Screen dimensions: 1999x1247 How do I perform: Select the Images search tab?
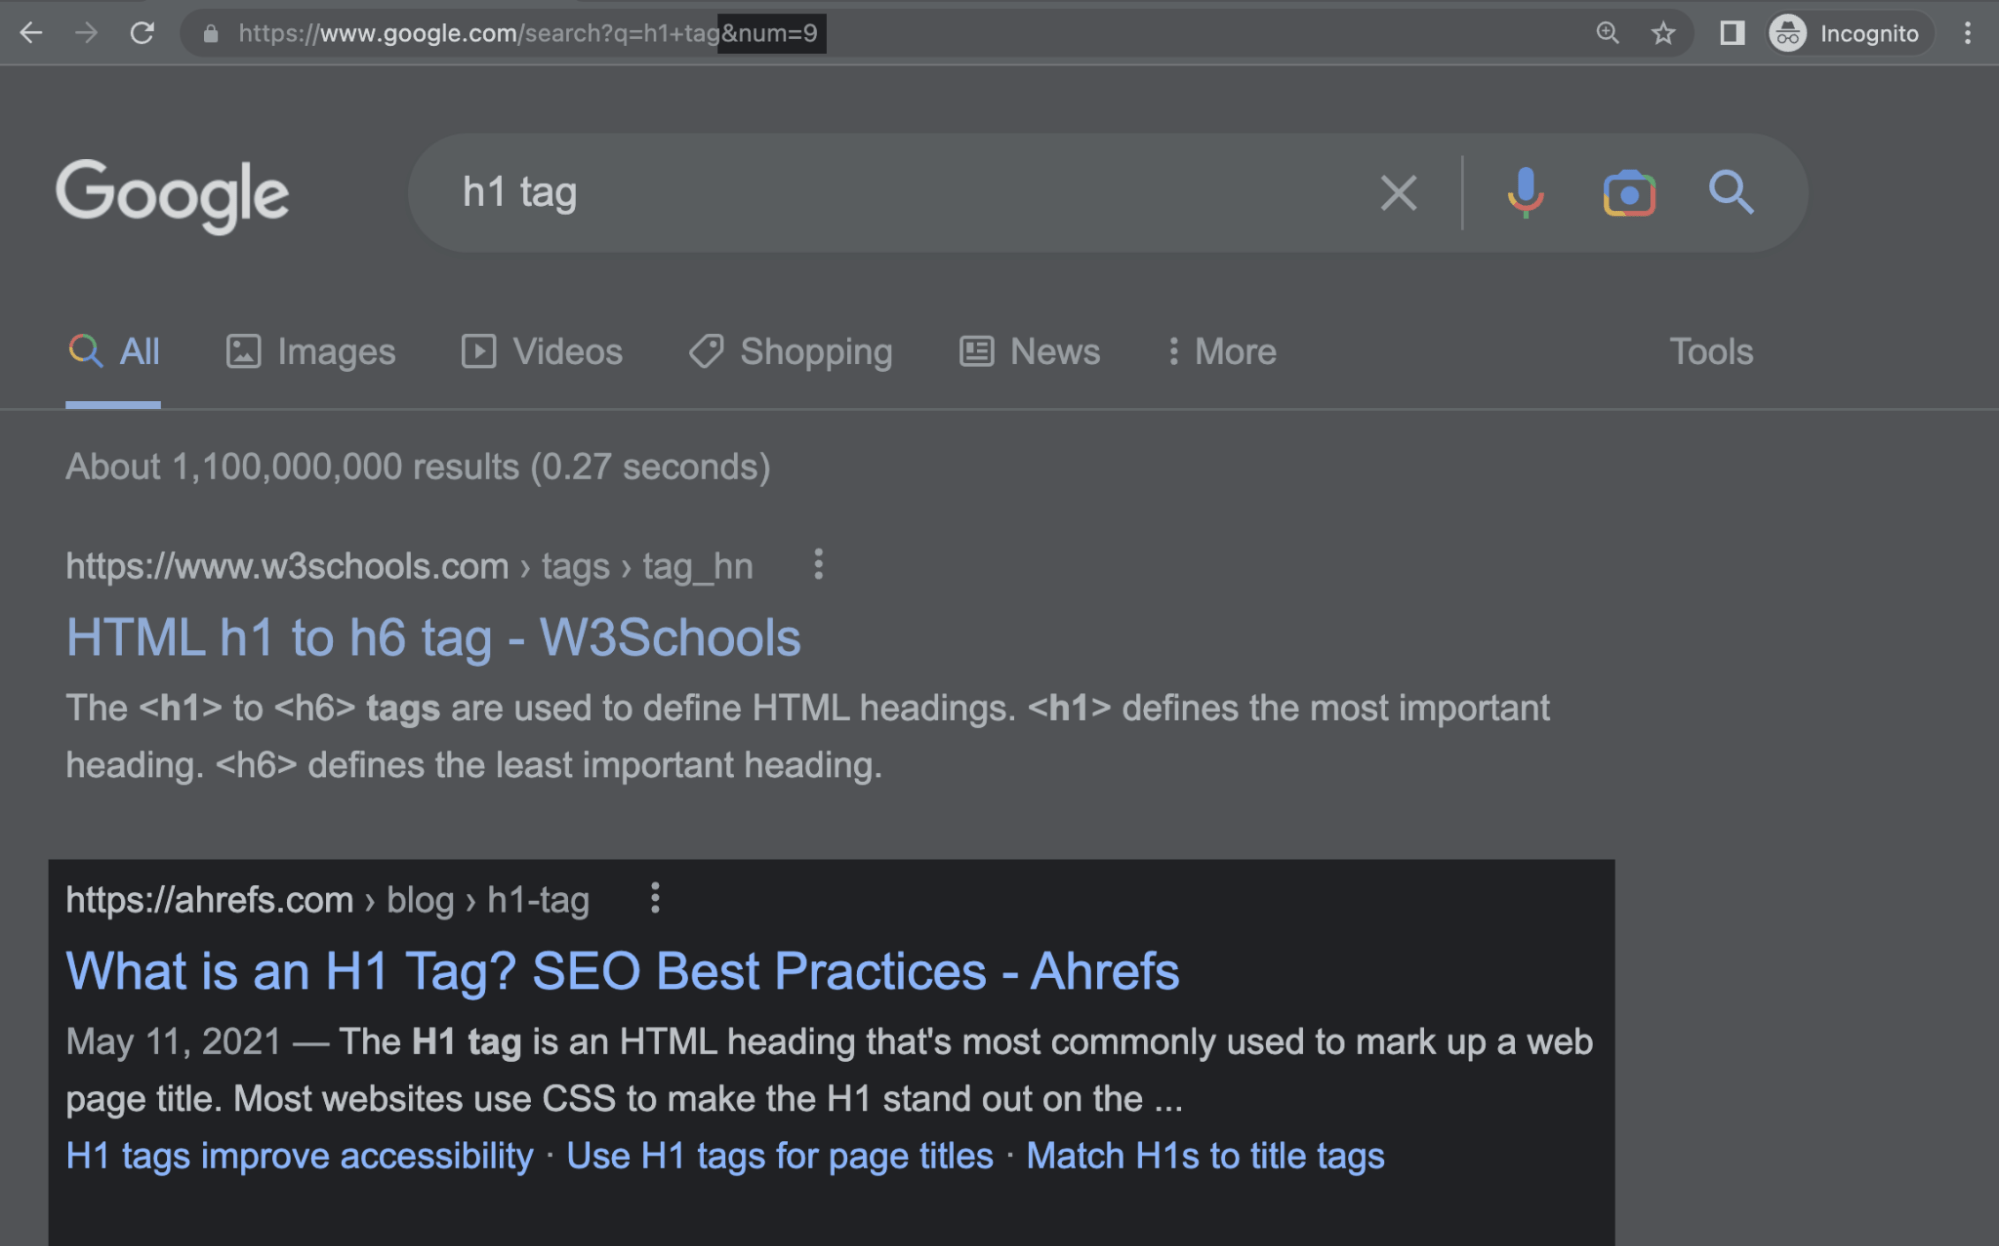310,352
